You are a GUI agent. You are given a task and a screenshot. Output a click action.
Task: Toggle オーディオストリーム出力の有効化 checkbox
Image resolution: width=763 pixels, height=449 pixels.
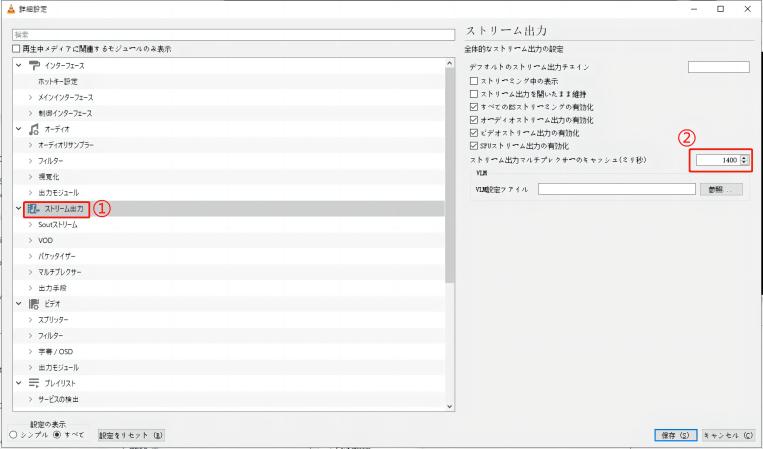(x=474, y=120)
